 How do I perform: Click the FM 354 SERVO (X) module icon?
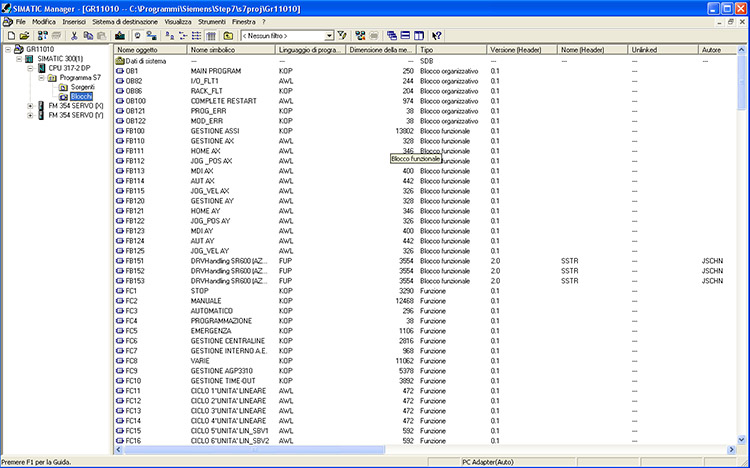[42, 106]
